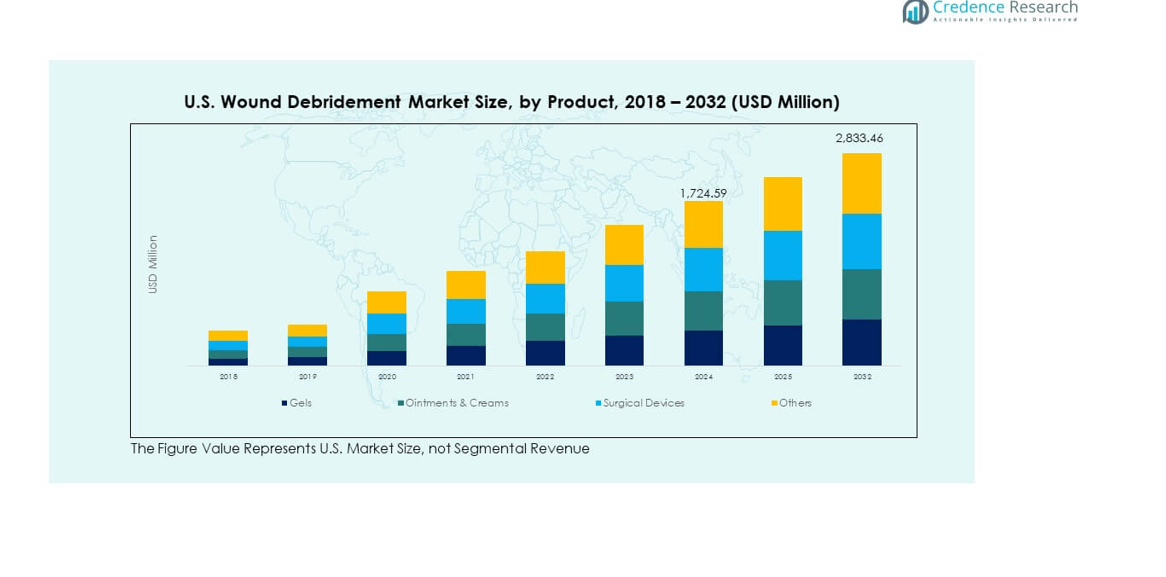
Task: Click the 2023 x-axis year label
Action: pyautogui.click(x=624, y=377)
